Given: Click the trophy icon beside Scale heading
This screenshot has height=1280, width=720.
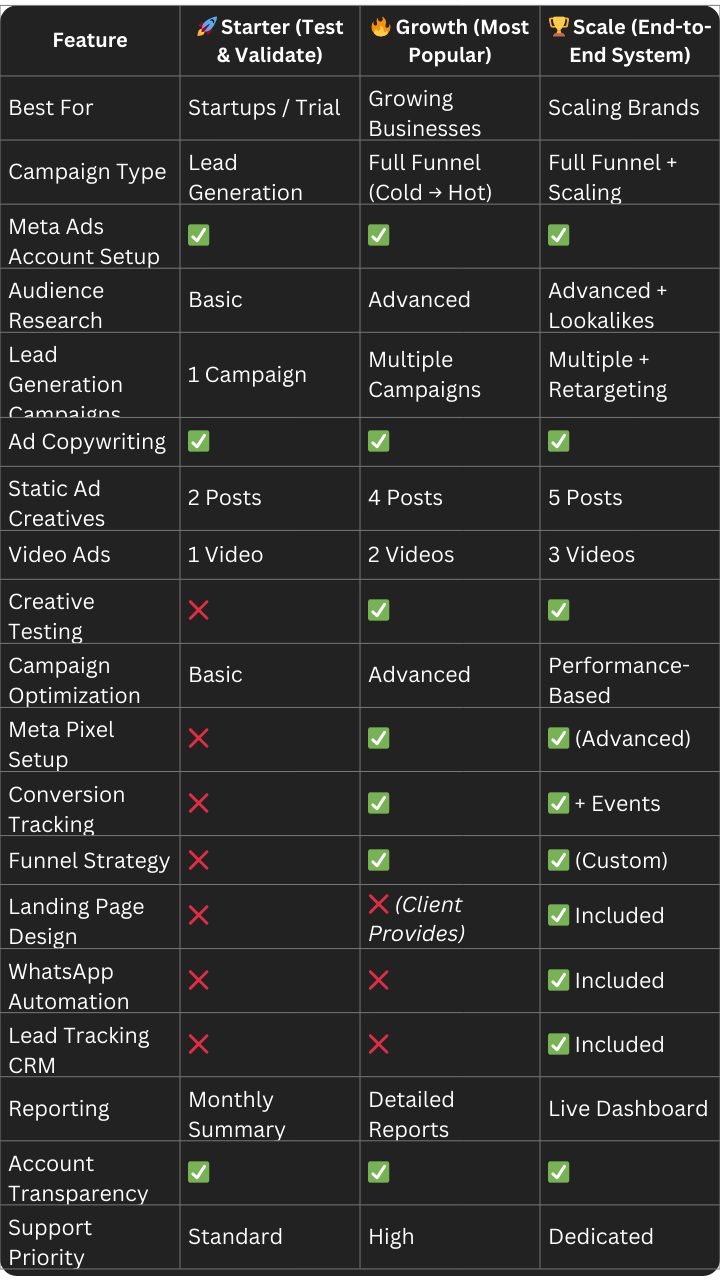Looking at the screenshot, I should [x=559, y=27].
